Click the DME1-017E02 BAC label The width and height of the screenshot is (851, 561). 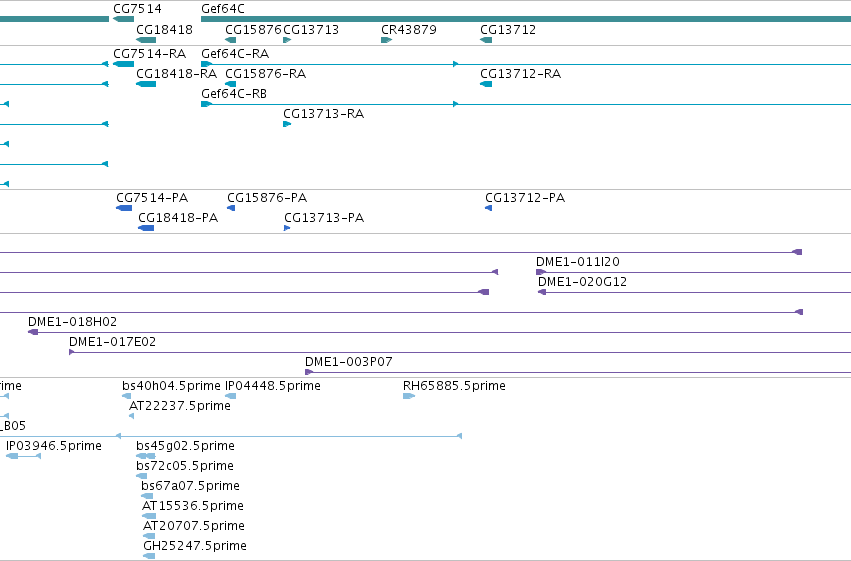[112, 342]
